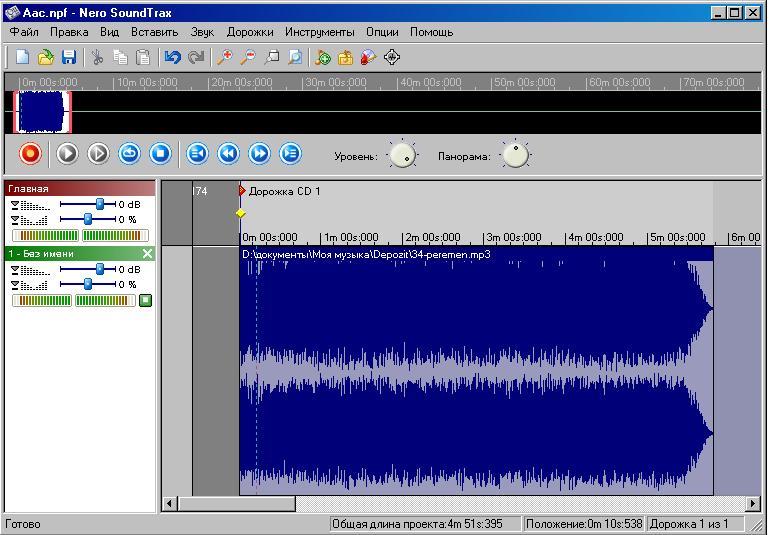
Task: Open the Инструменты menu
Action: 319,32
